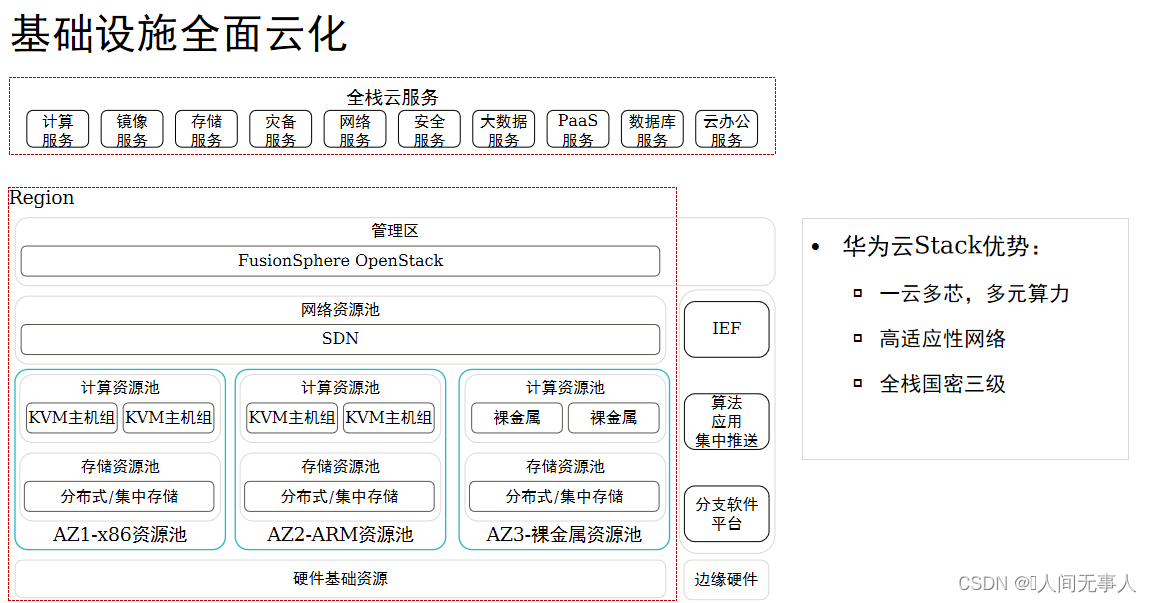Click the 大数据服务 box
The image size is (1152, 603).
pyautogui.click(x=503, y=129)
